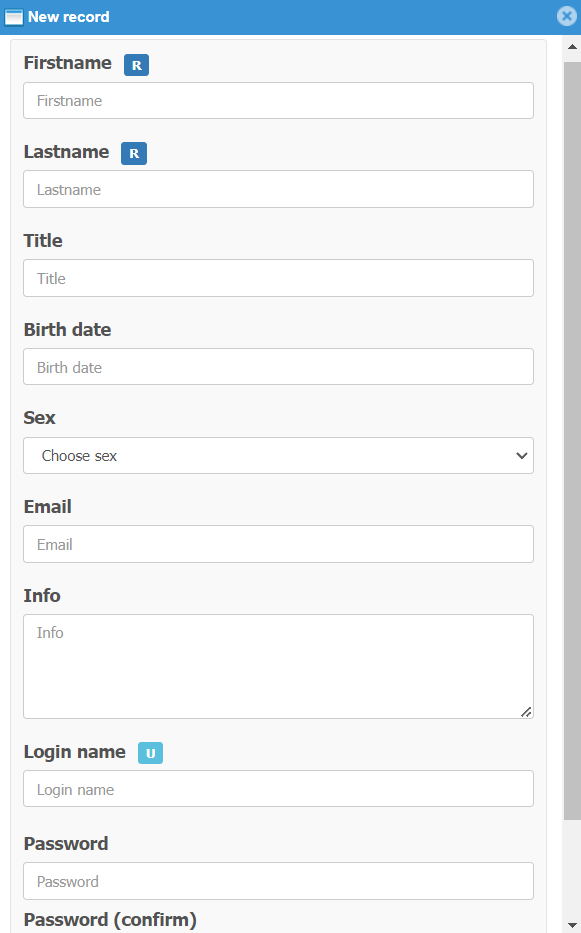This screenshot has height=933, width=581.
Task: Click the Info textarea resize handle
Action: coord(526,712)
